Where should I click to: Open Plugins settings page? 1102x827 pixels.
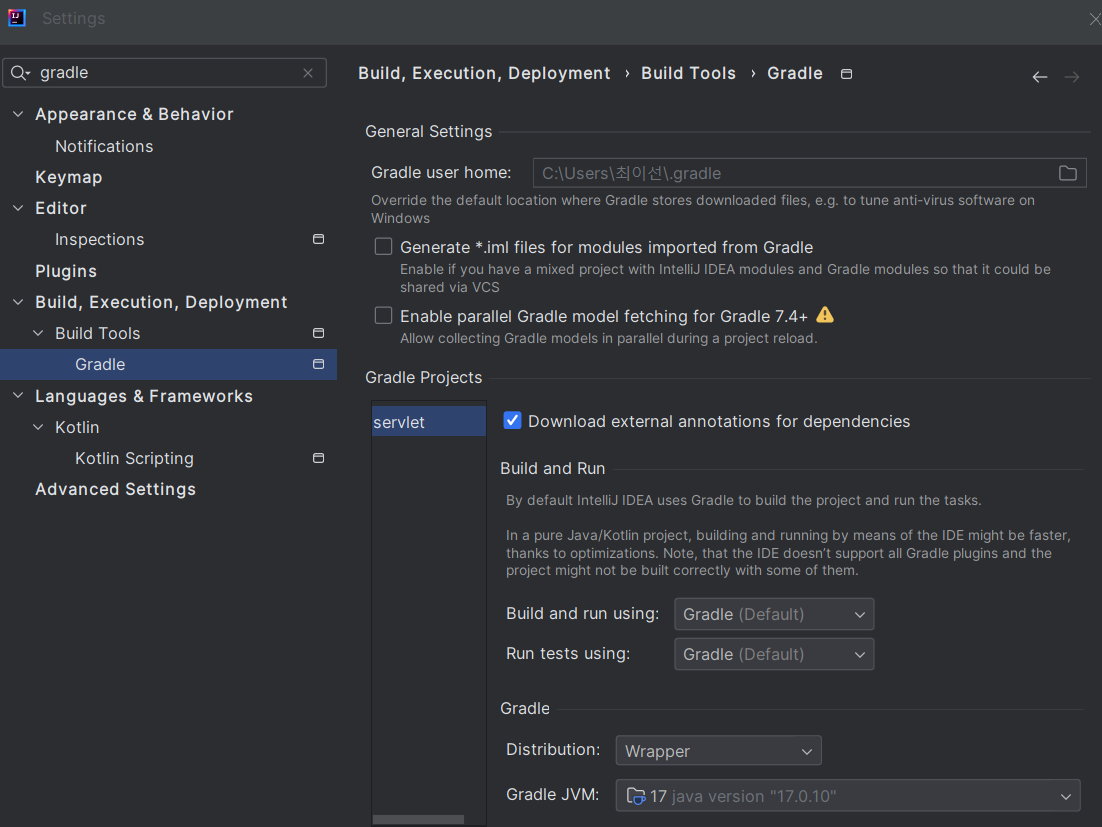coord(66,271)
